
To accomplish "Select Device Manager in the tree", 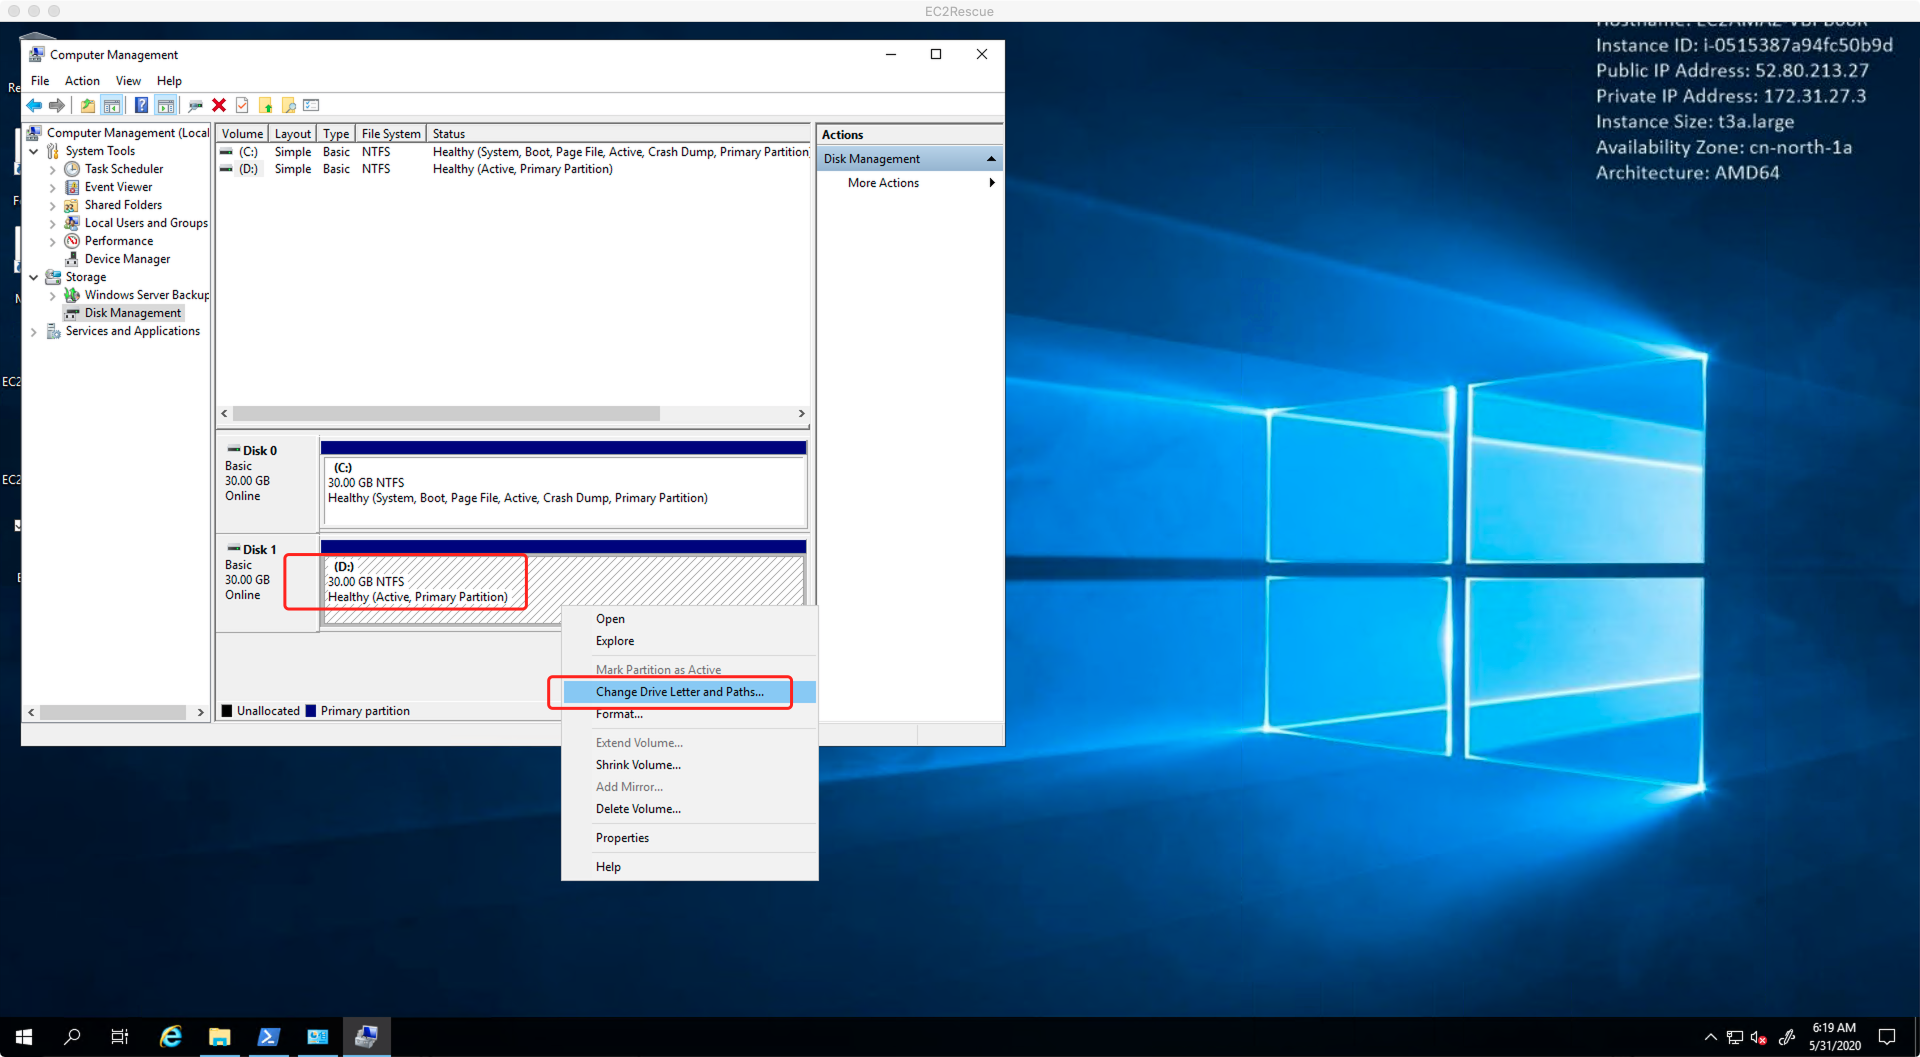I will [x=127, y=259].
